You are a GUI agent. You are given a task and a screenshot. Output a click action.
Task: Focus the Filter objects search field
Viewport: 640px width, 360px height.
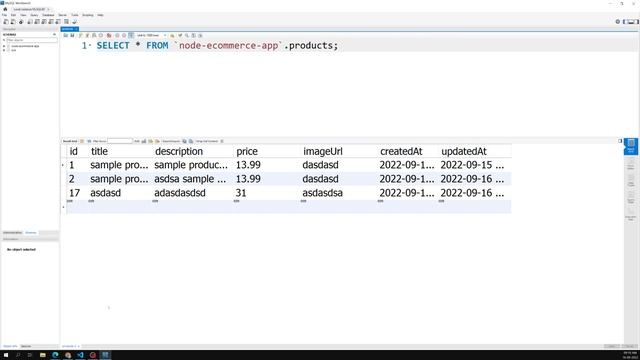[x=32, y=40]
